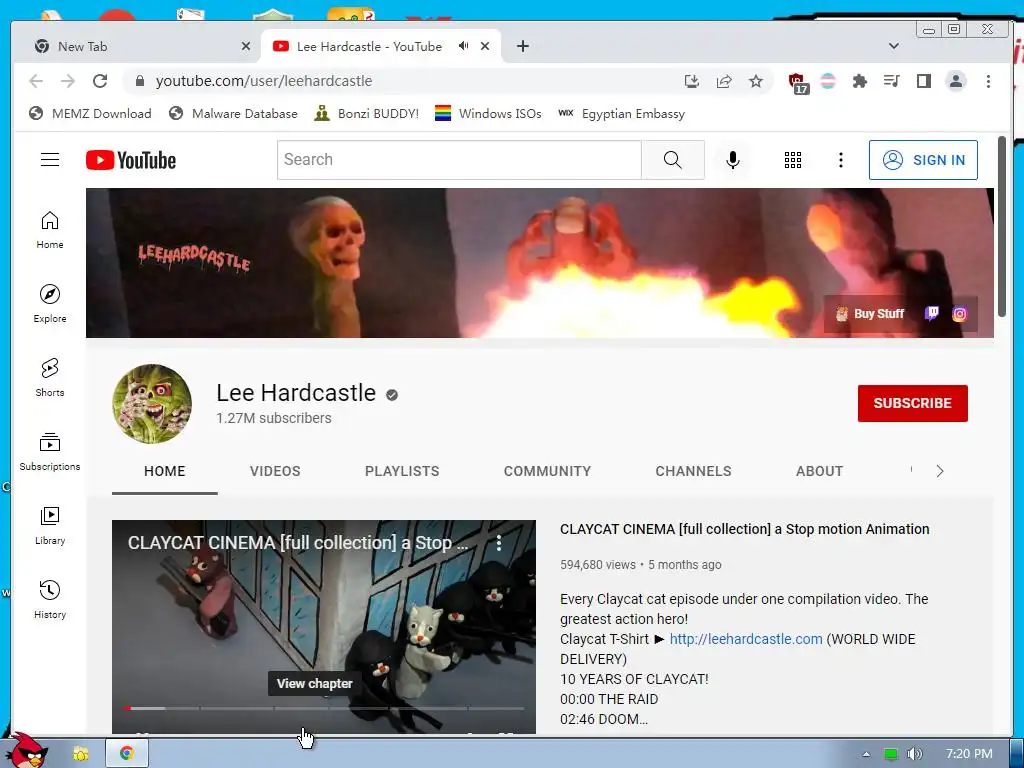Open the Buy Stuff banner link
The width and height of the screenshot is (1024, 768).
pos(871,313)
